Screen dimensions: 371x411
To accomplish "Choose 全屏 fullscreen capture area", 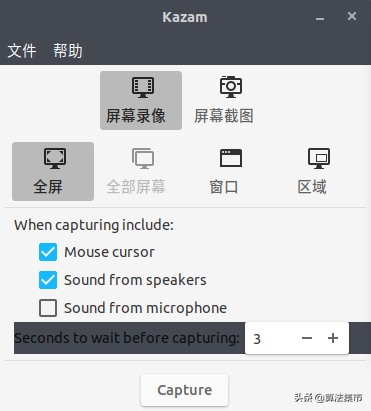I will coord(53,171).
